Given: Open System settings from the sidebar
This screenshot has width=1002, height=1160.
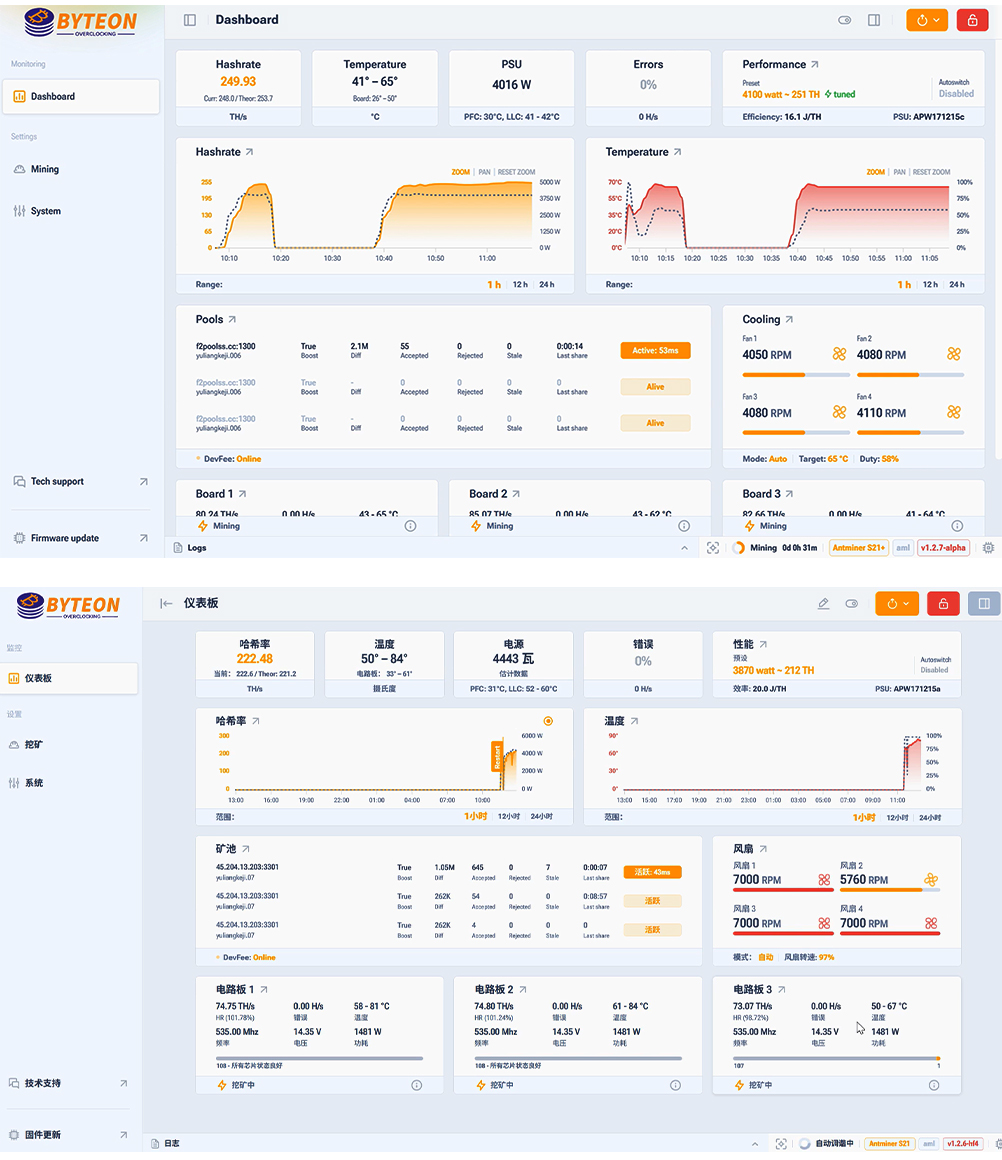Looking at the screenshot, I should click(43, 211).
